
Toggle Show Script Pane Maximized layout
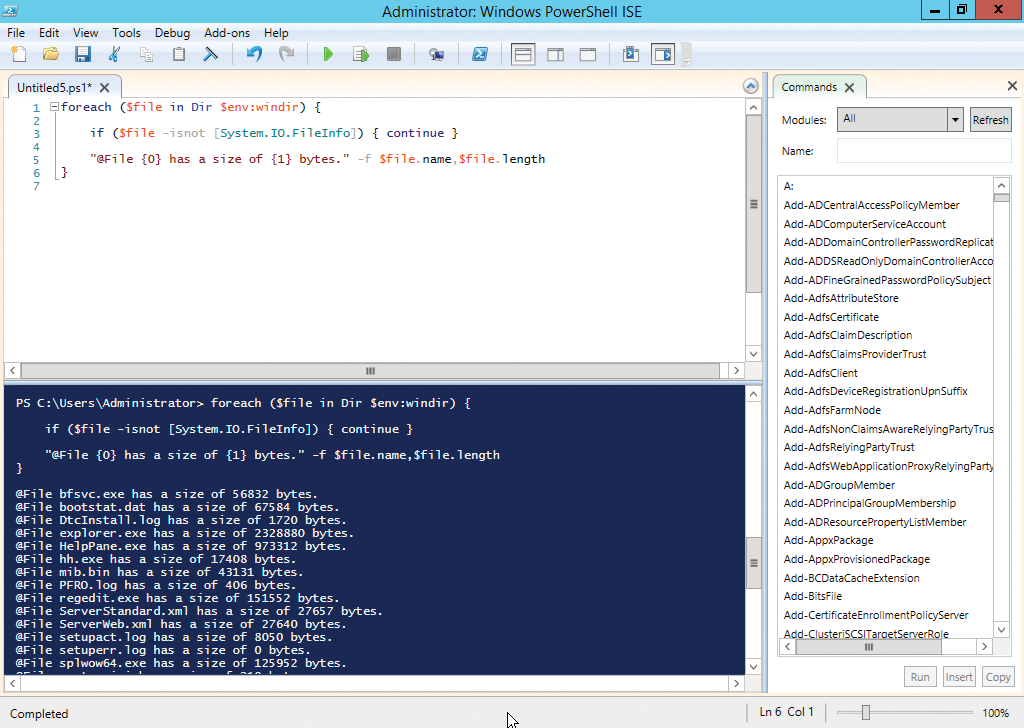[588, 54]
